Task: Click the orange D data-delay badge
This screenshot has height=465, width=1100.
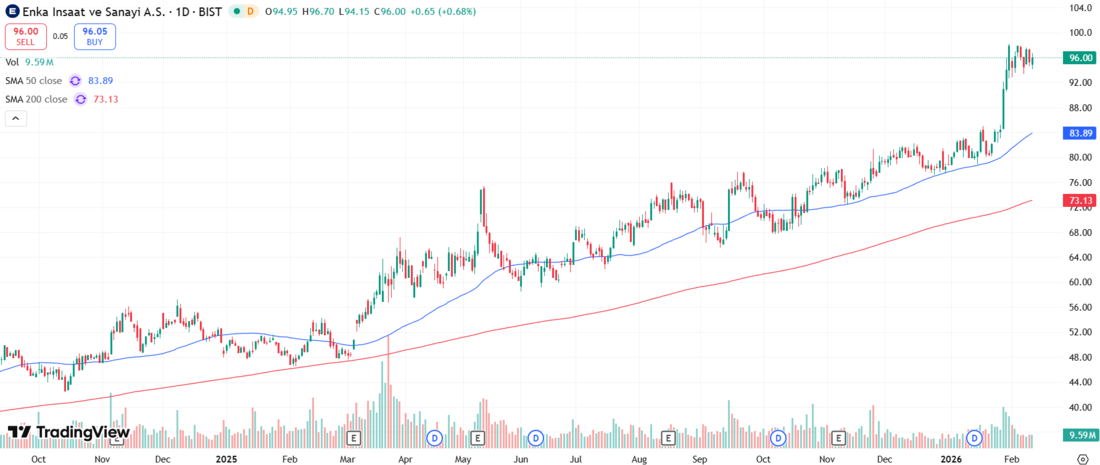Action: (x=250, y=11)
